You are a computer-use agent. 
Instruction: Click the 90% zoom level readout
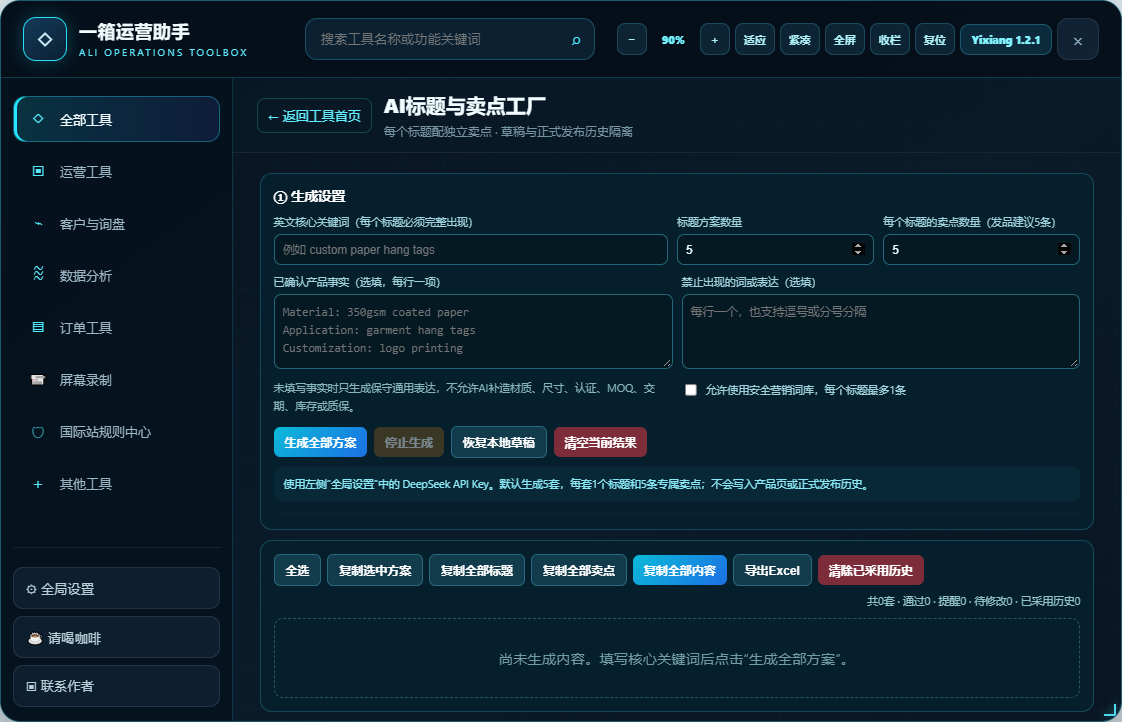pyautogui.click(x=673, y=40)
